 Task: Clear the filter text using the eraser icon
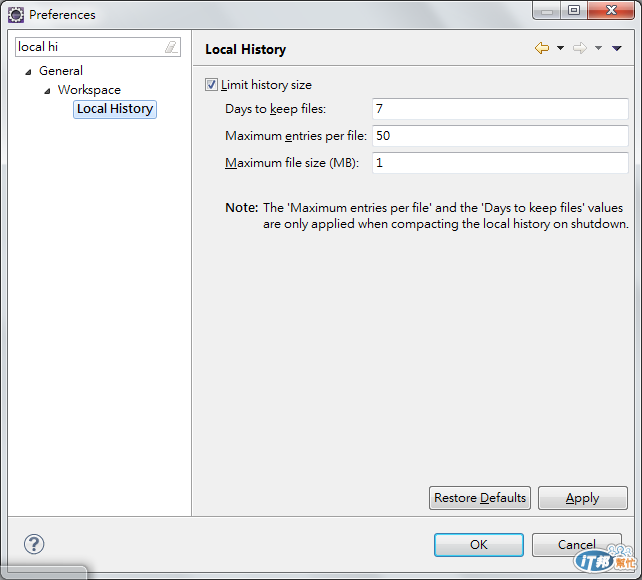[x=171, y=47]
